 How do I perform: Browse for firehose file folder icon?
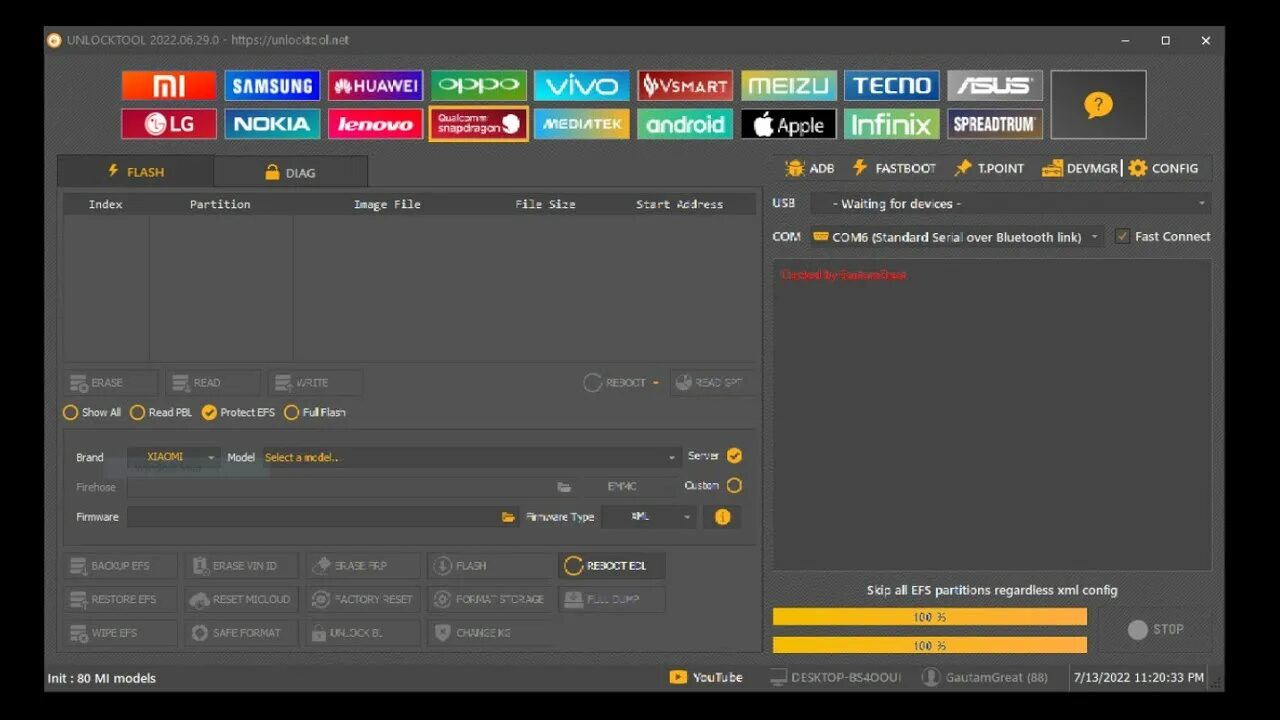point(564,487)
